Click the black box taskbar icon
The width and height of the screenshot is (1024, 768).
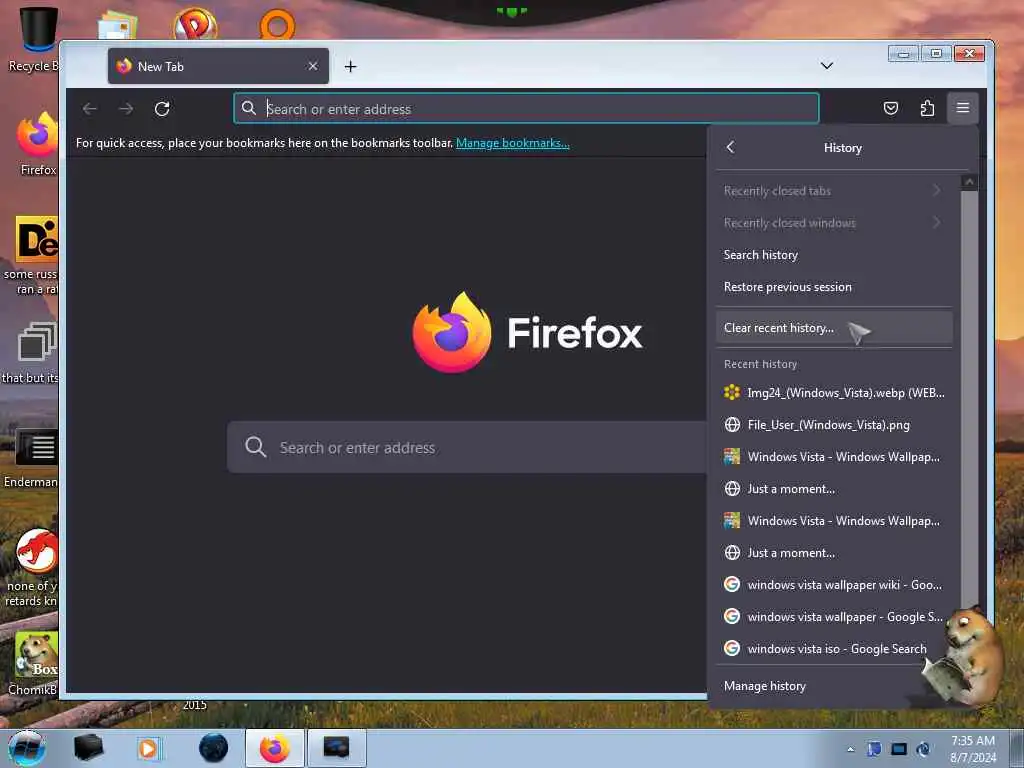pyautogui.click(x=88, y=748)
